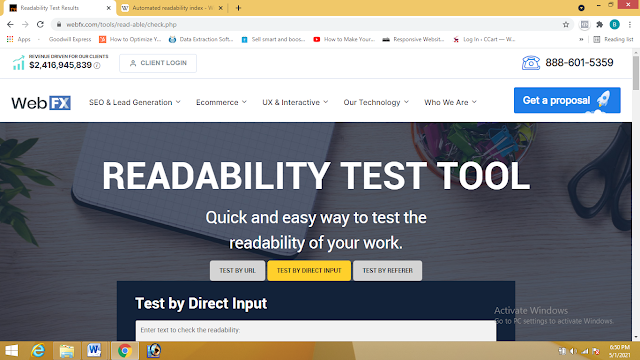Open the Windows Start button

tap(11, 351)
